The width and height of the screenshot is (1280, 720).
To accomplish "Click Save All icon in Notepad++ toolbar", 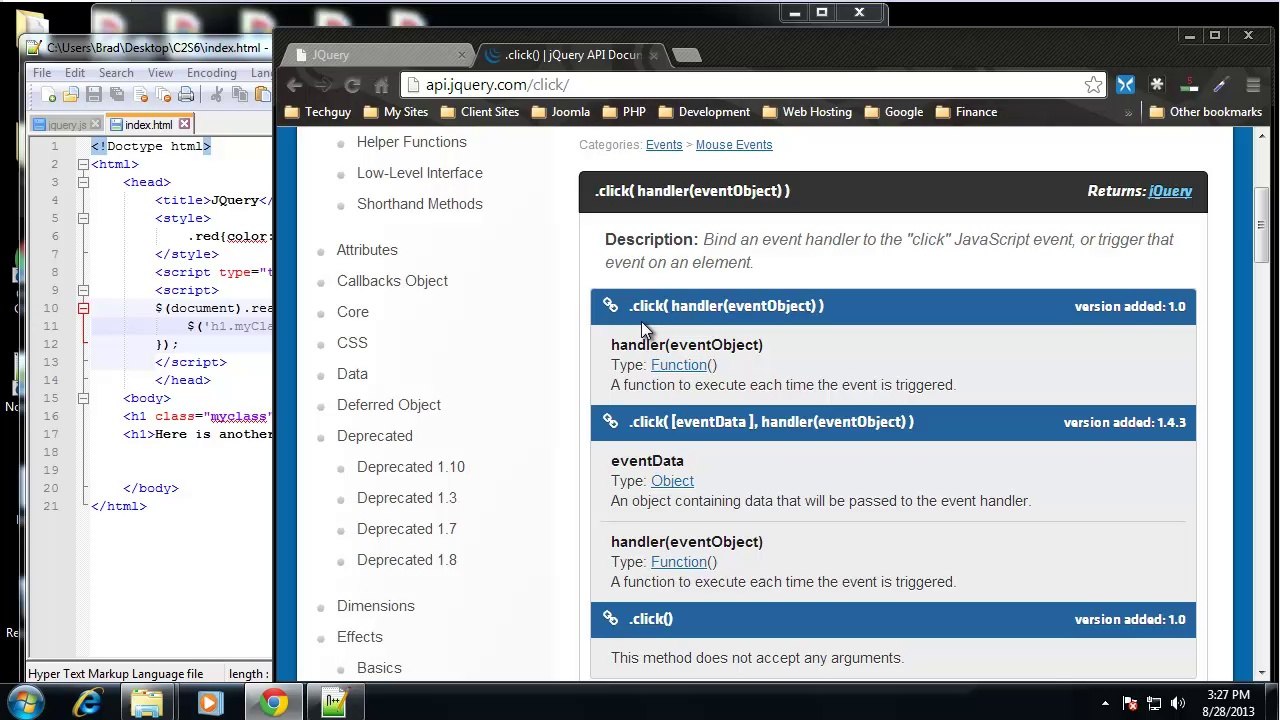I will coord(116,94).
